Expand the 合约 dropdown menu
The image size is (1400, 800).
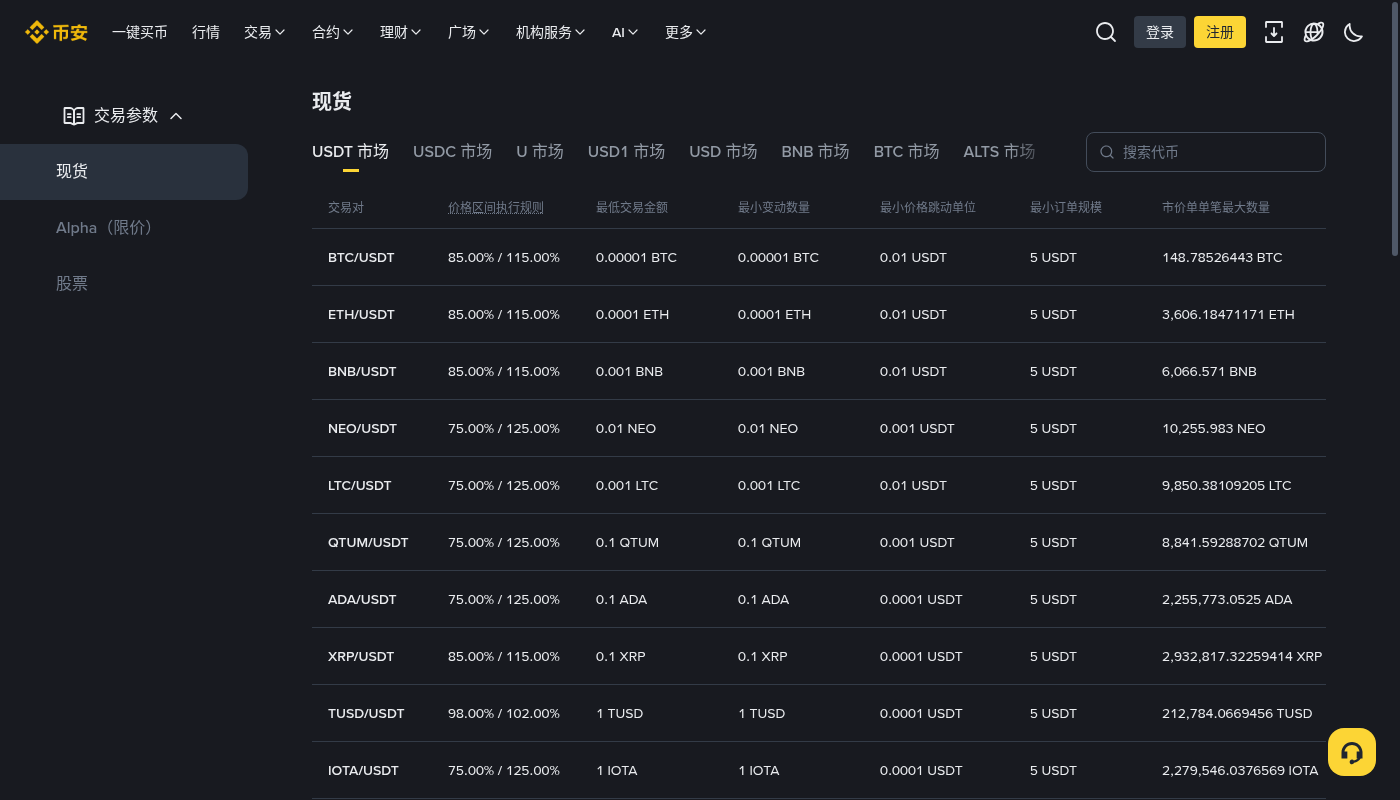[333, 32]
